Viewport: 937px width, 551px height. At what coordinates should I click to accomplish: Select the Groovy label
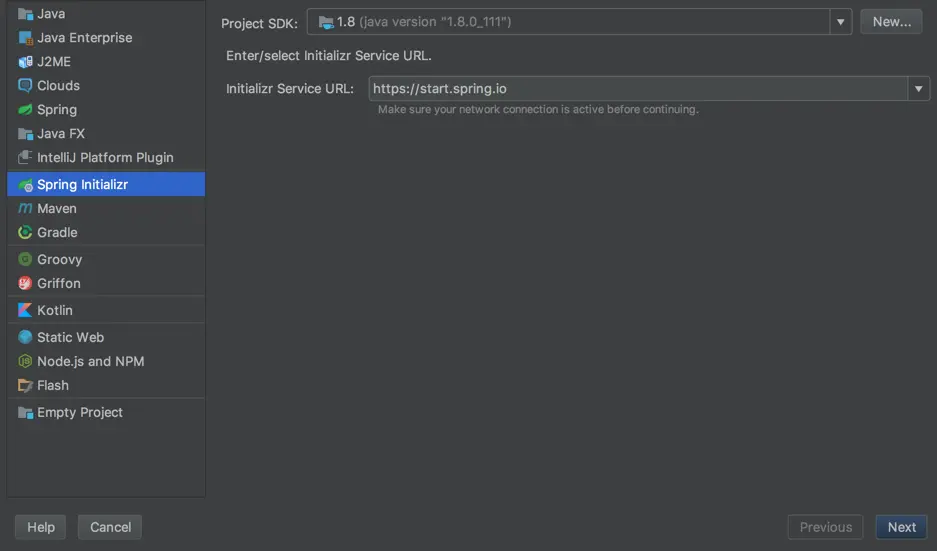(x=60, y=259)
